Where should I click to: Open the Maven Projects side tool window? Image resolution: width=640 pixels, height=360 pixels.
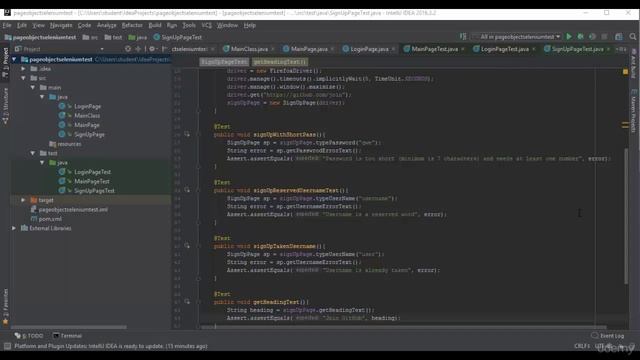click(x=633, y=110)
